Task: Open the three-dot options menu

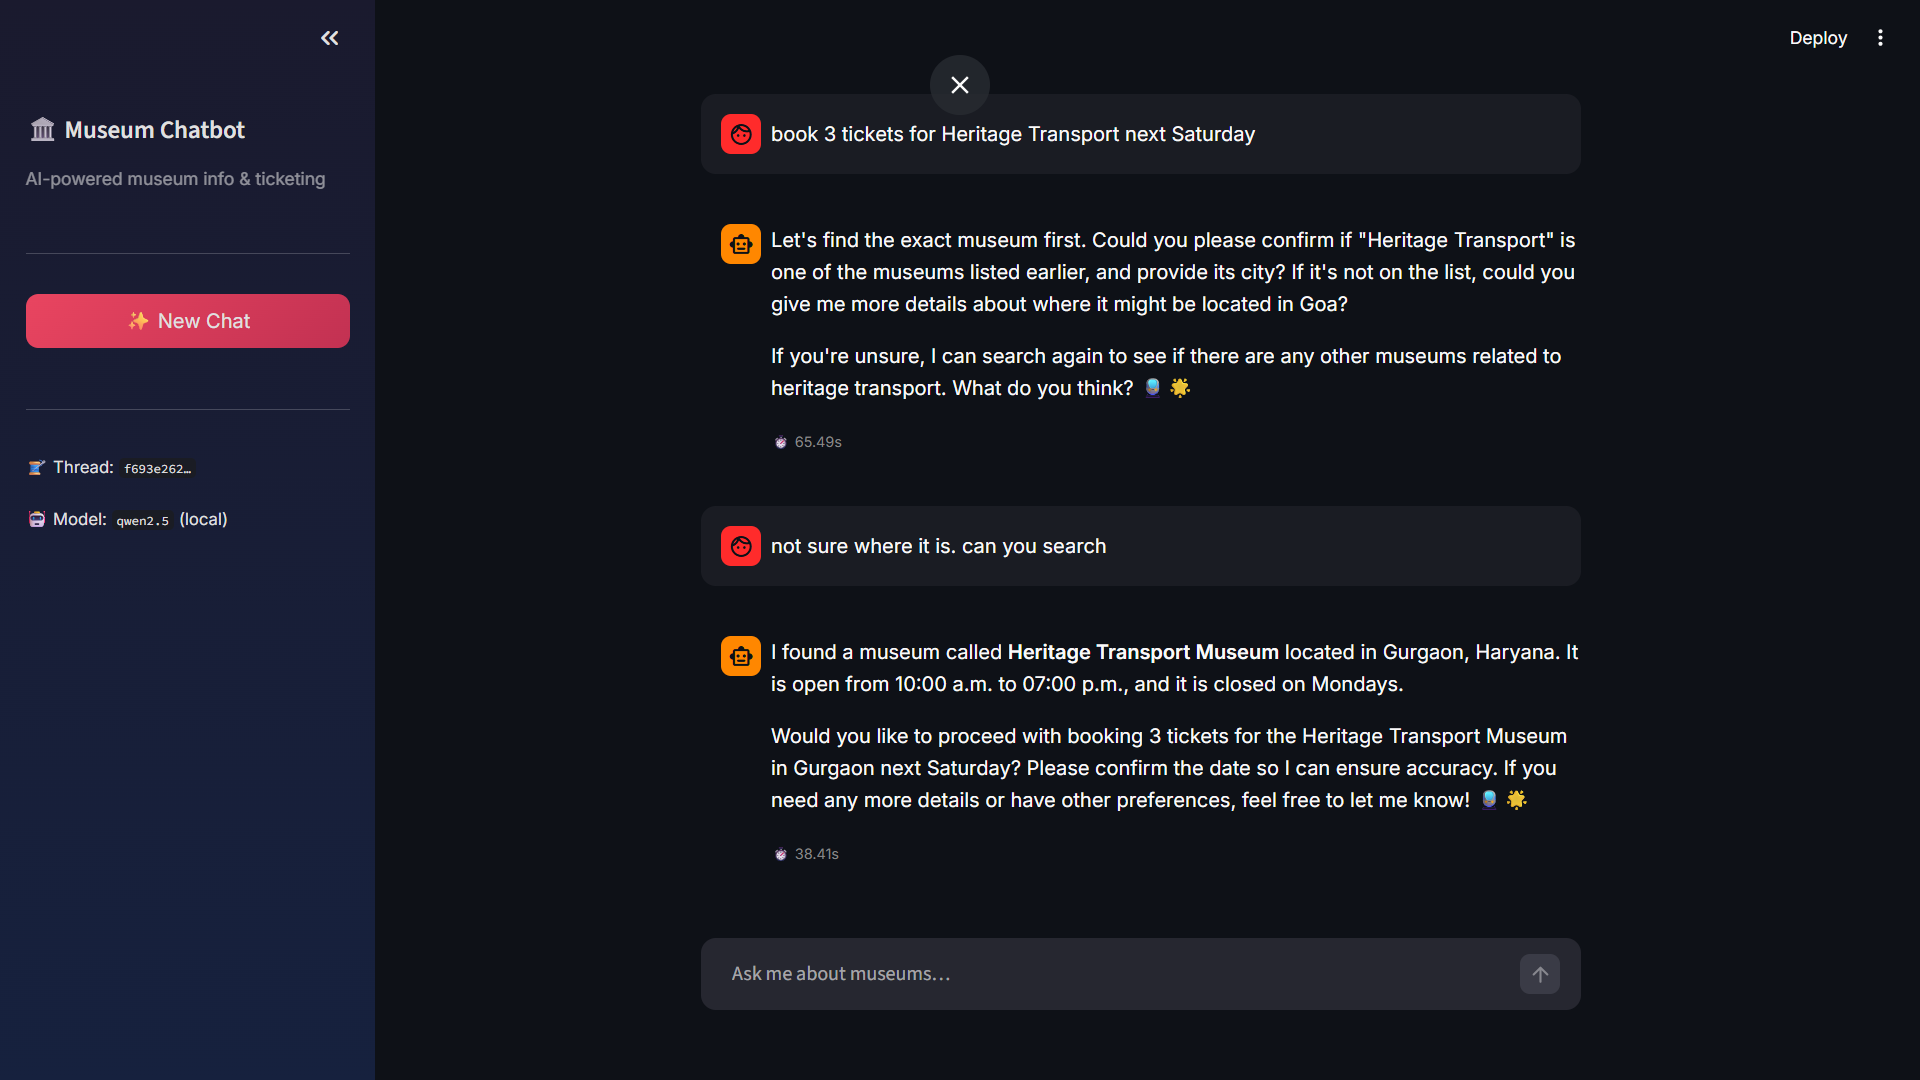Action: click(1880, 38)
